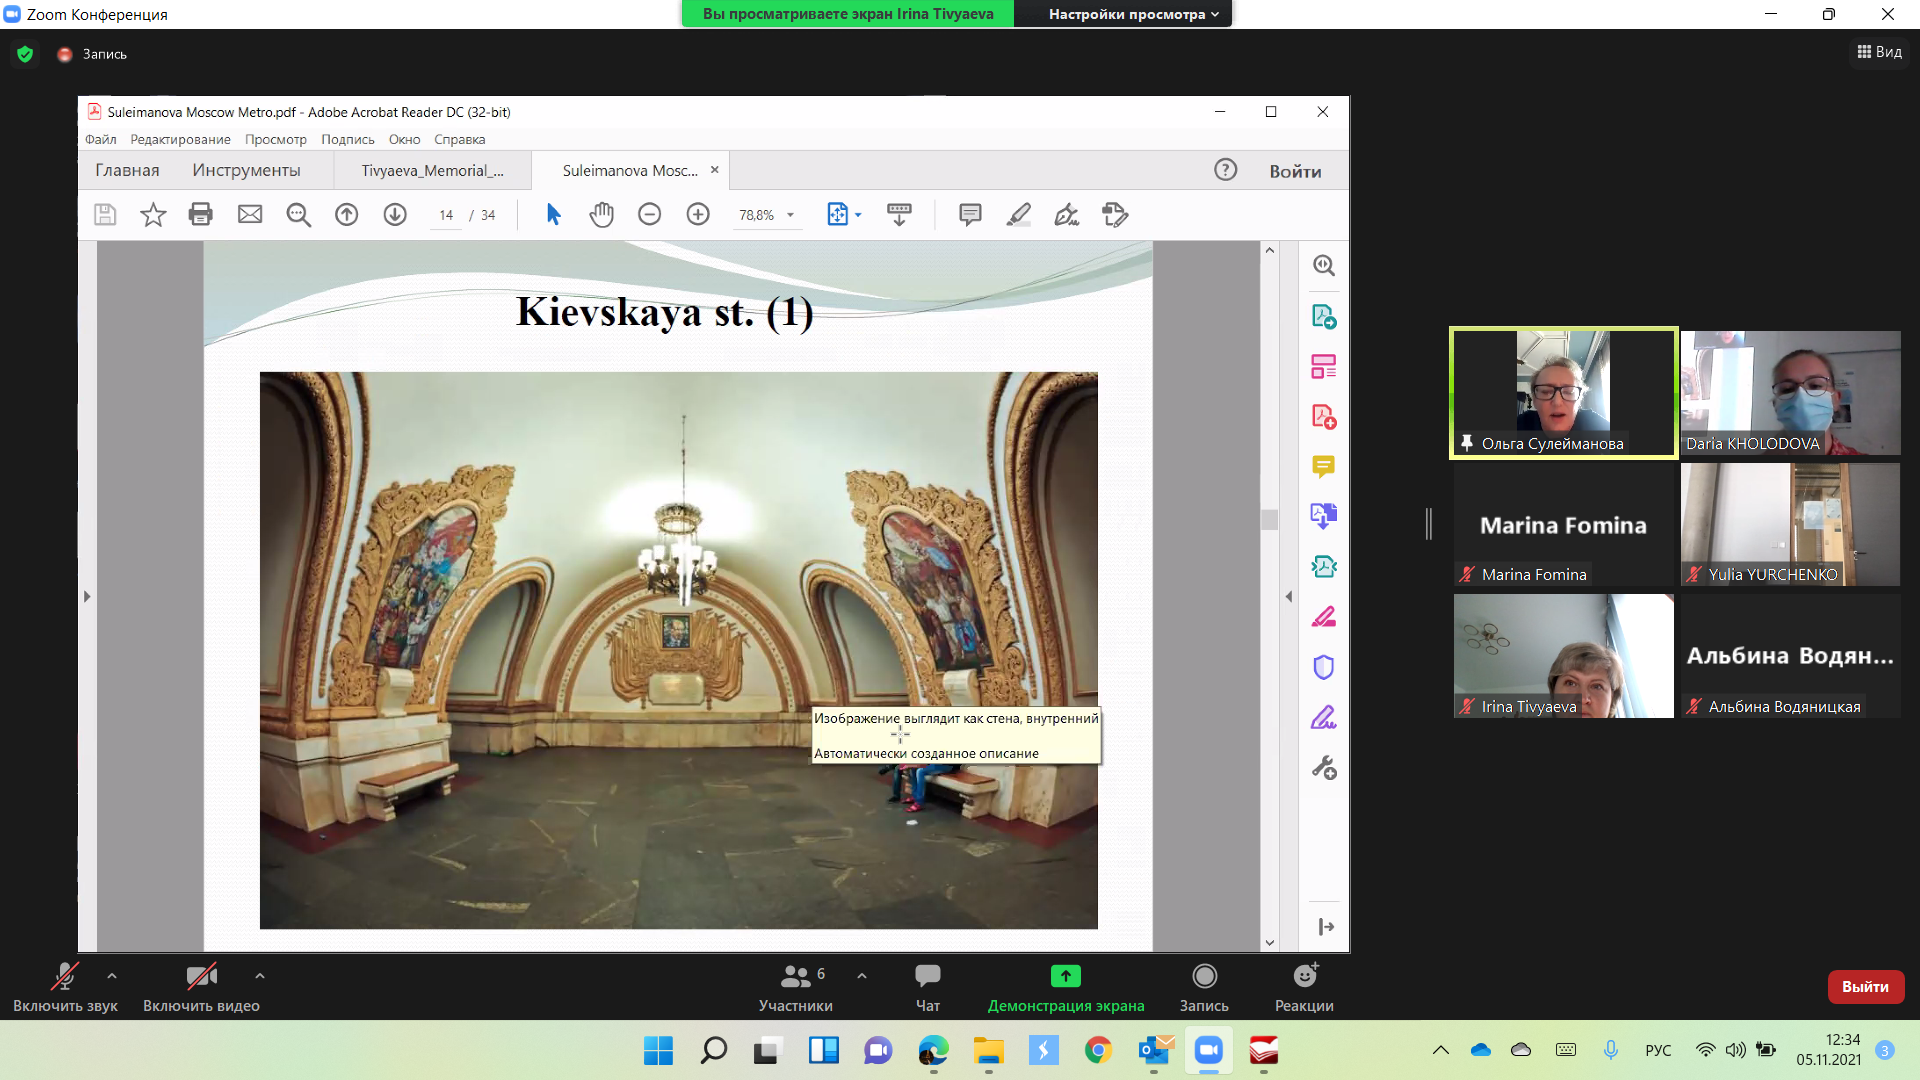Click the zoom in plus icon

pyautogui.click(x=698, y=214)
